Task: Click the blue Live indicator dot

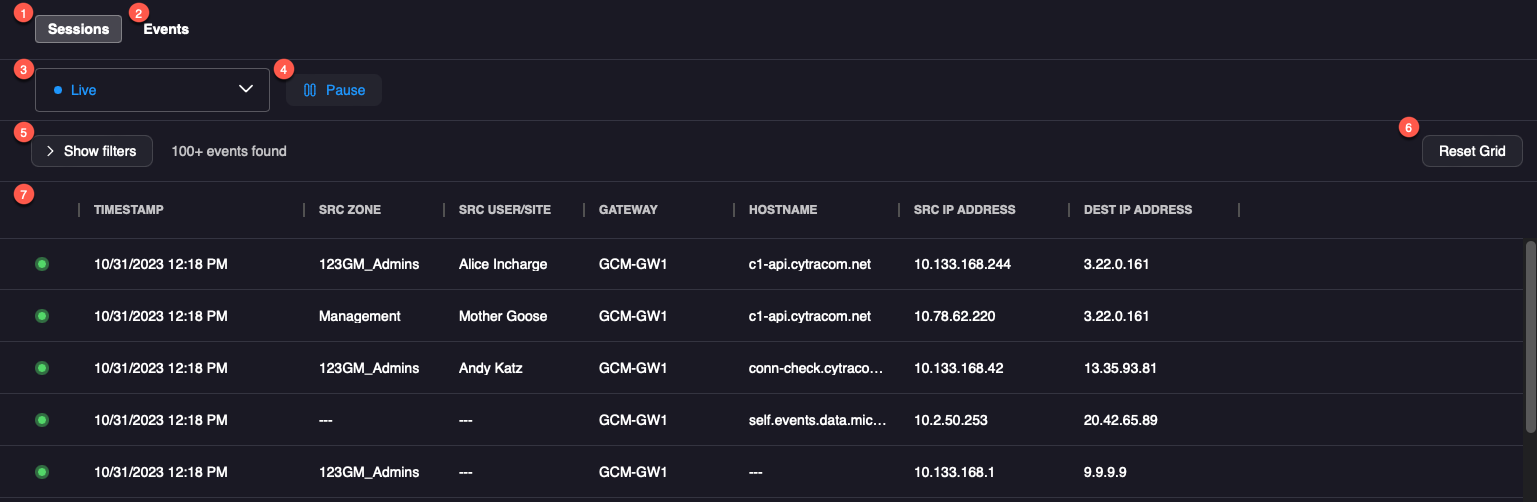Action: [x=58, y=90]
